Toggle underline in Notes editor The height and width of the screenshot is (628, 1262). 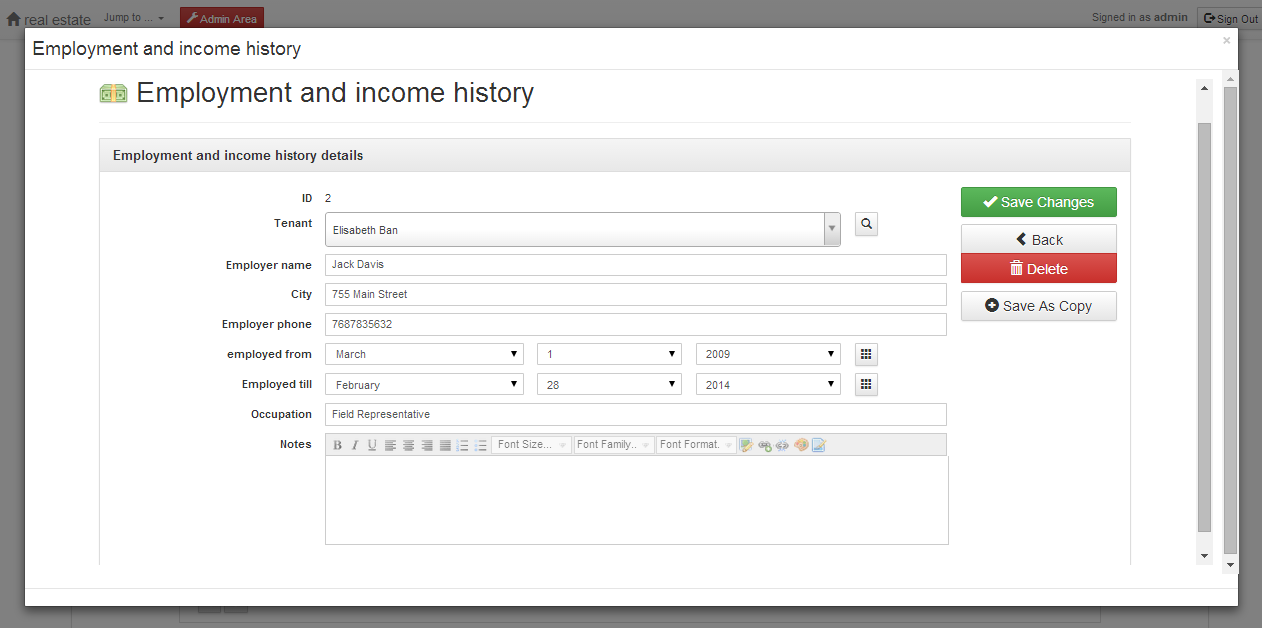coord(372,445)
